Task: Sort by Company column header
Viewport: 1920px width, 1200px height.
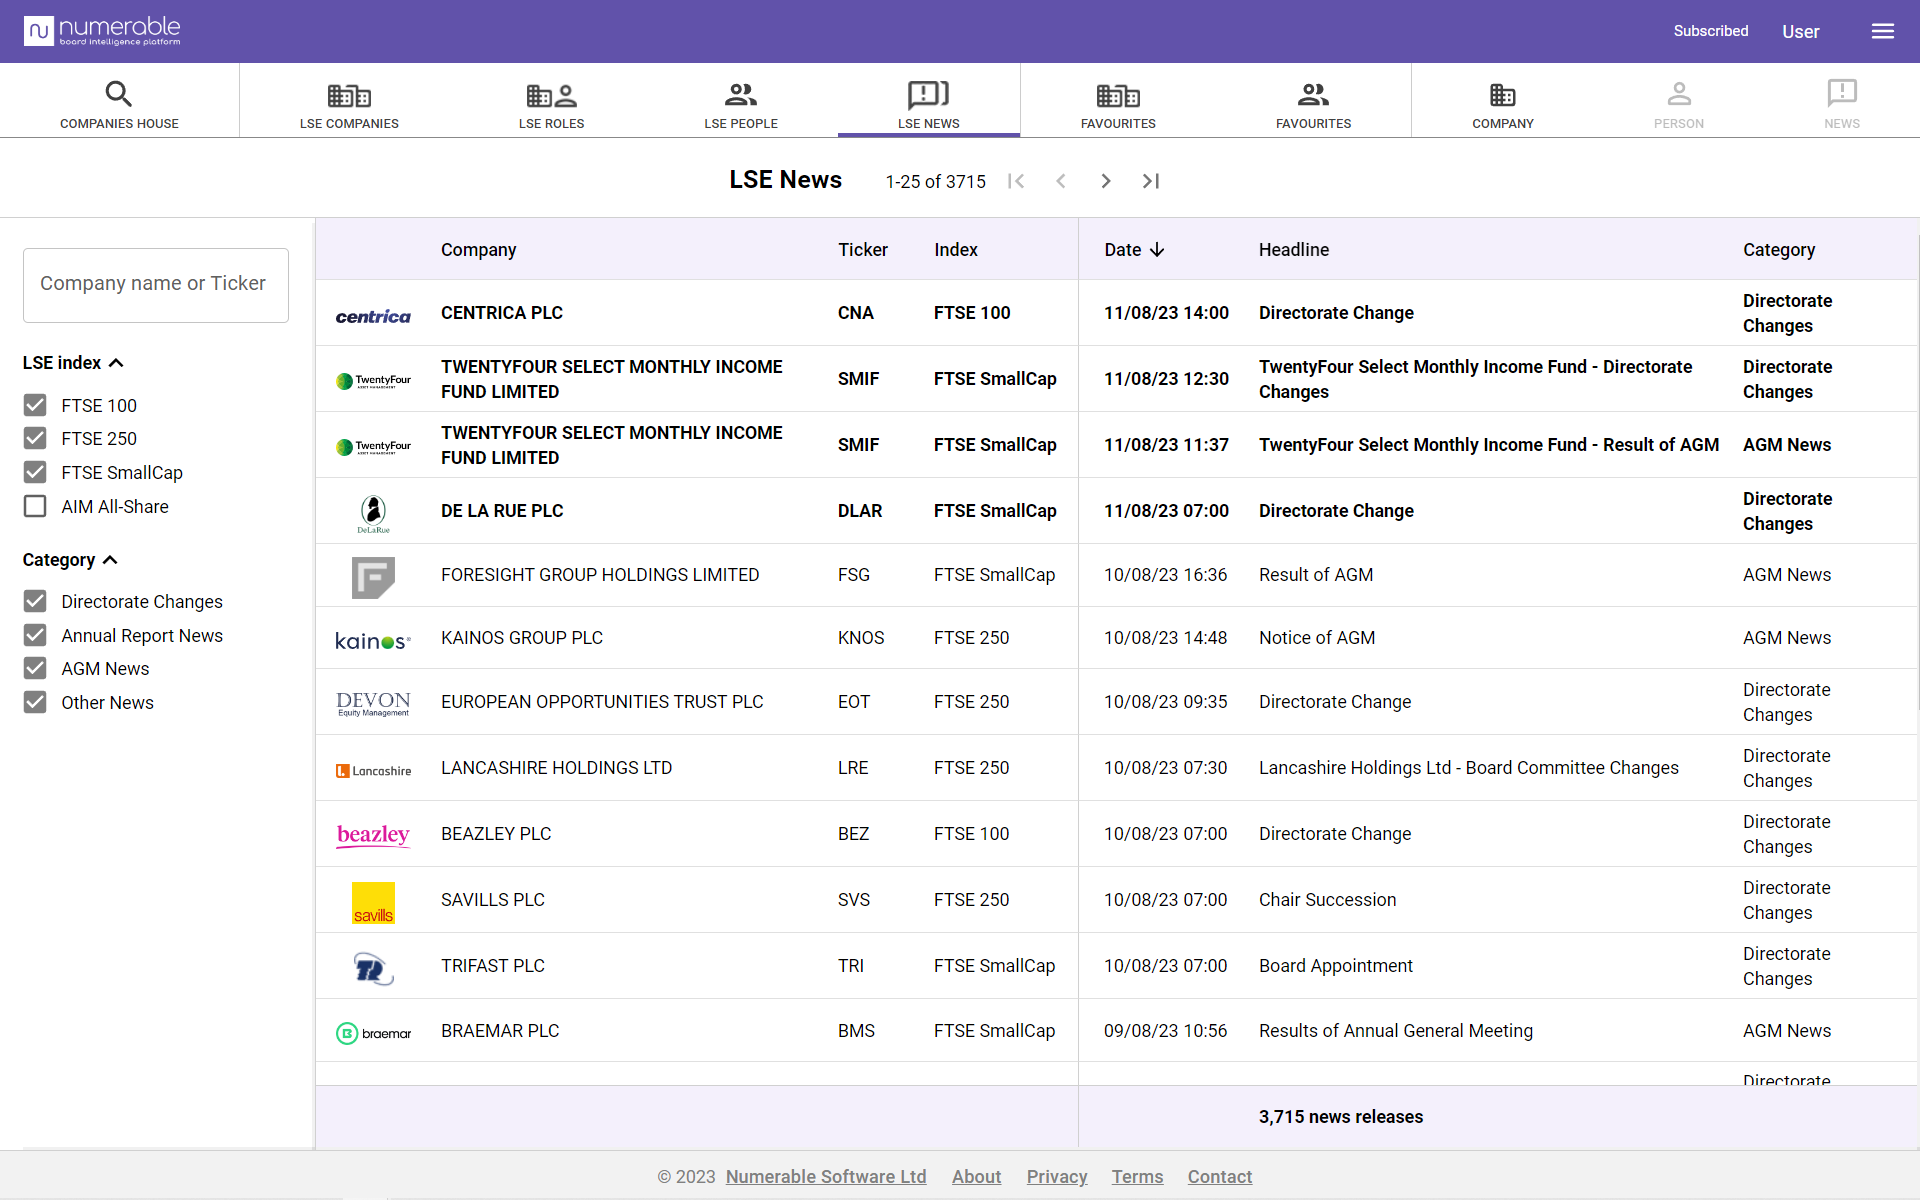Action: click(478, 250)
